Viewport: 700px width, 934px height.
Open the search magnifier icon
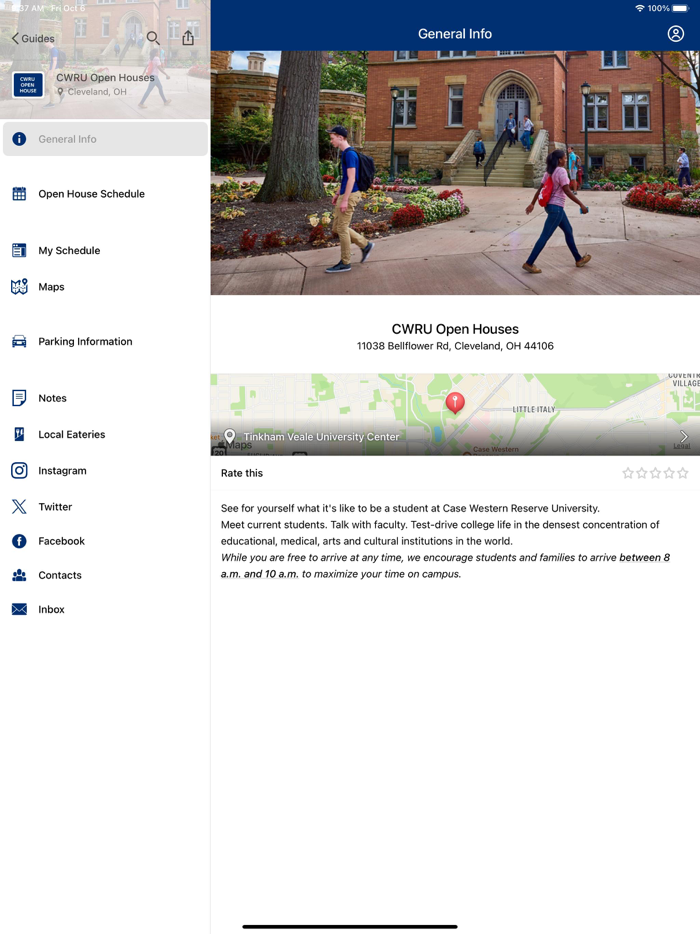coord(153,38)
